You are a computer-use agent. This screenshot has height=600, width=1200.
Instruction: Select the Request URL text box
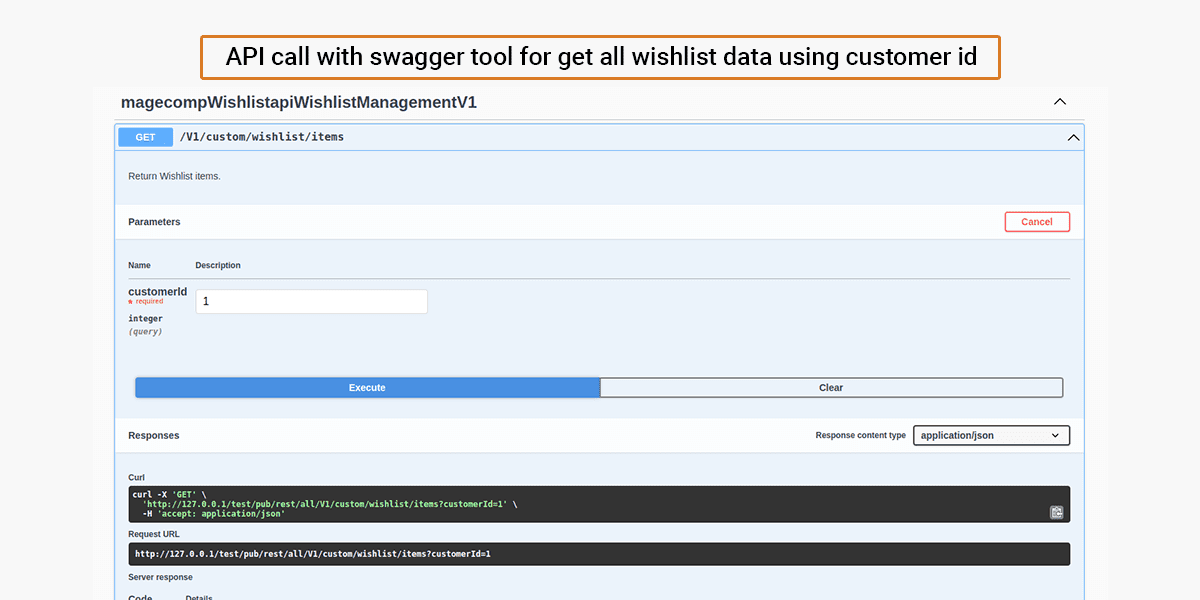click(599, 554)
